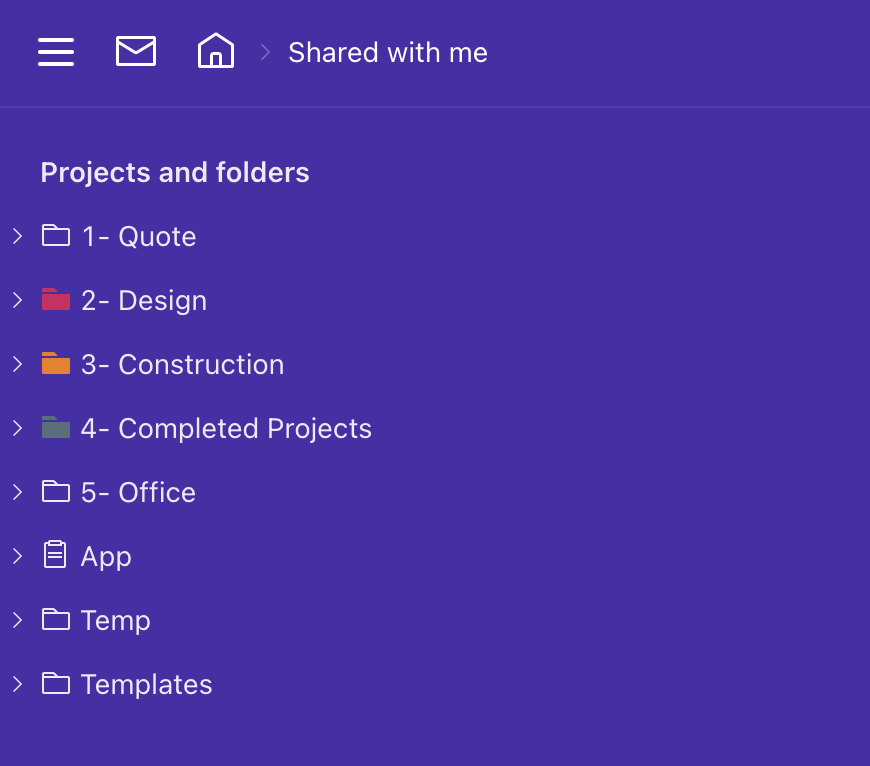Expand the 1- Quote folder
The width and height of the screenshot is (870, 766).
click(17, 236)
